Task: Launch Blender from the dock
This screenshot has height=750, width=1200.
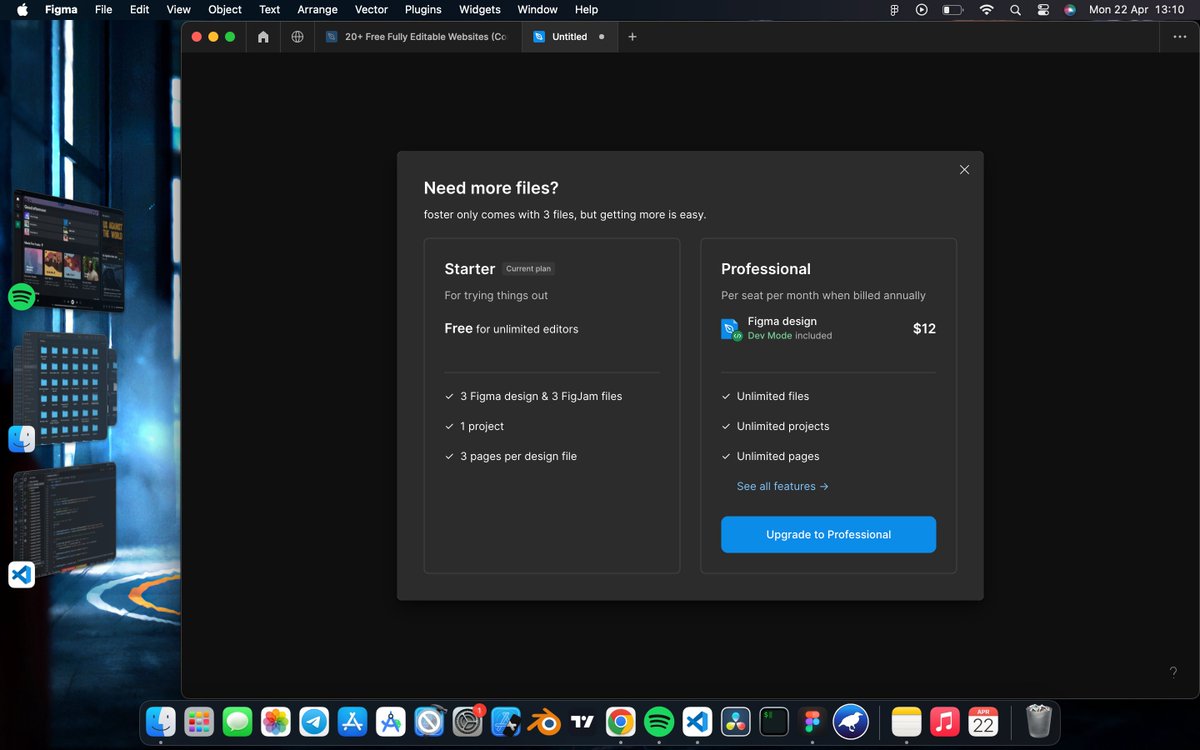Action: pyautogui.click(x=543, y=721)
